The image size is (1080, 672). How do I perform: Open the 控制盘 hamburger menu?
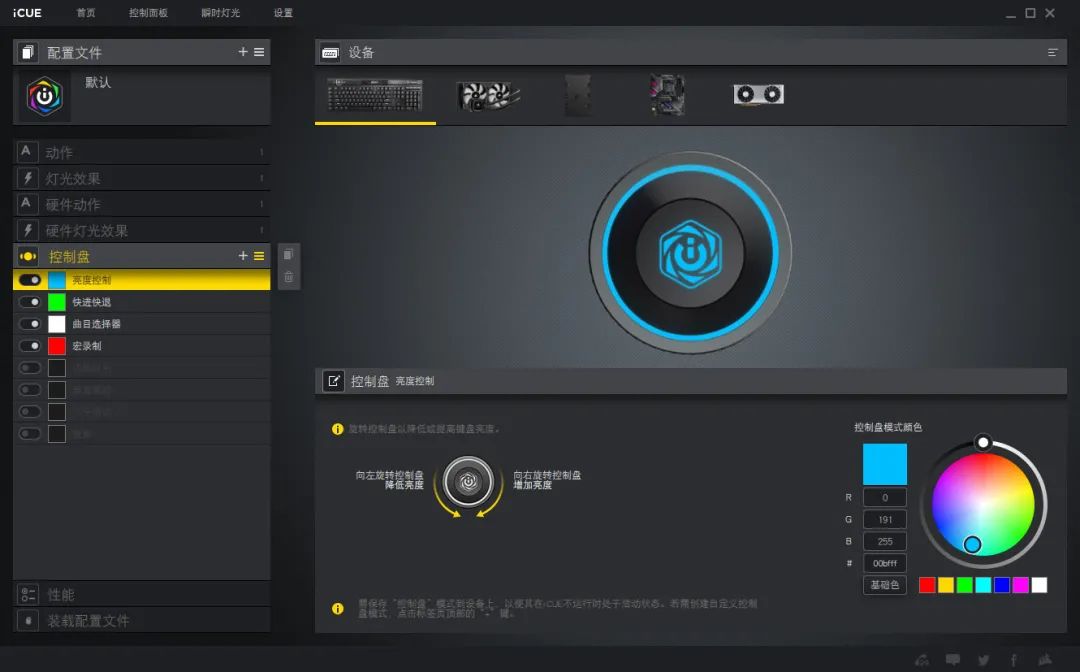[259, 256]
